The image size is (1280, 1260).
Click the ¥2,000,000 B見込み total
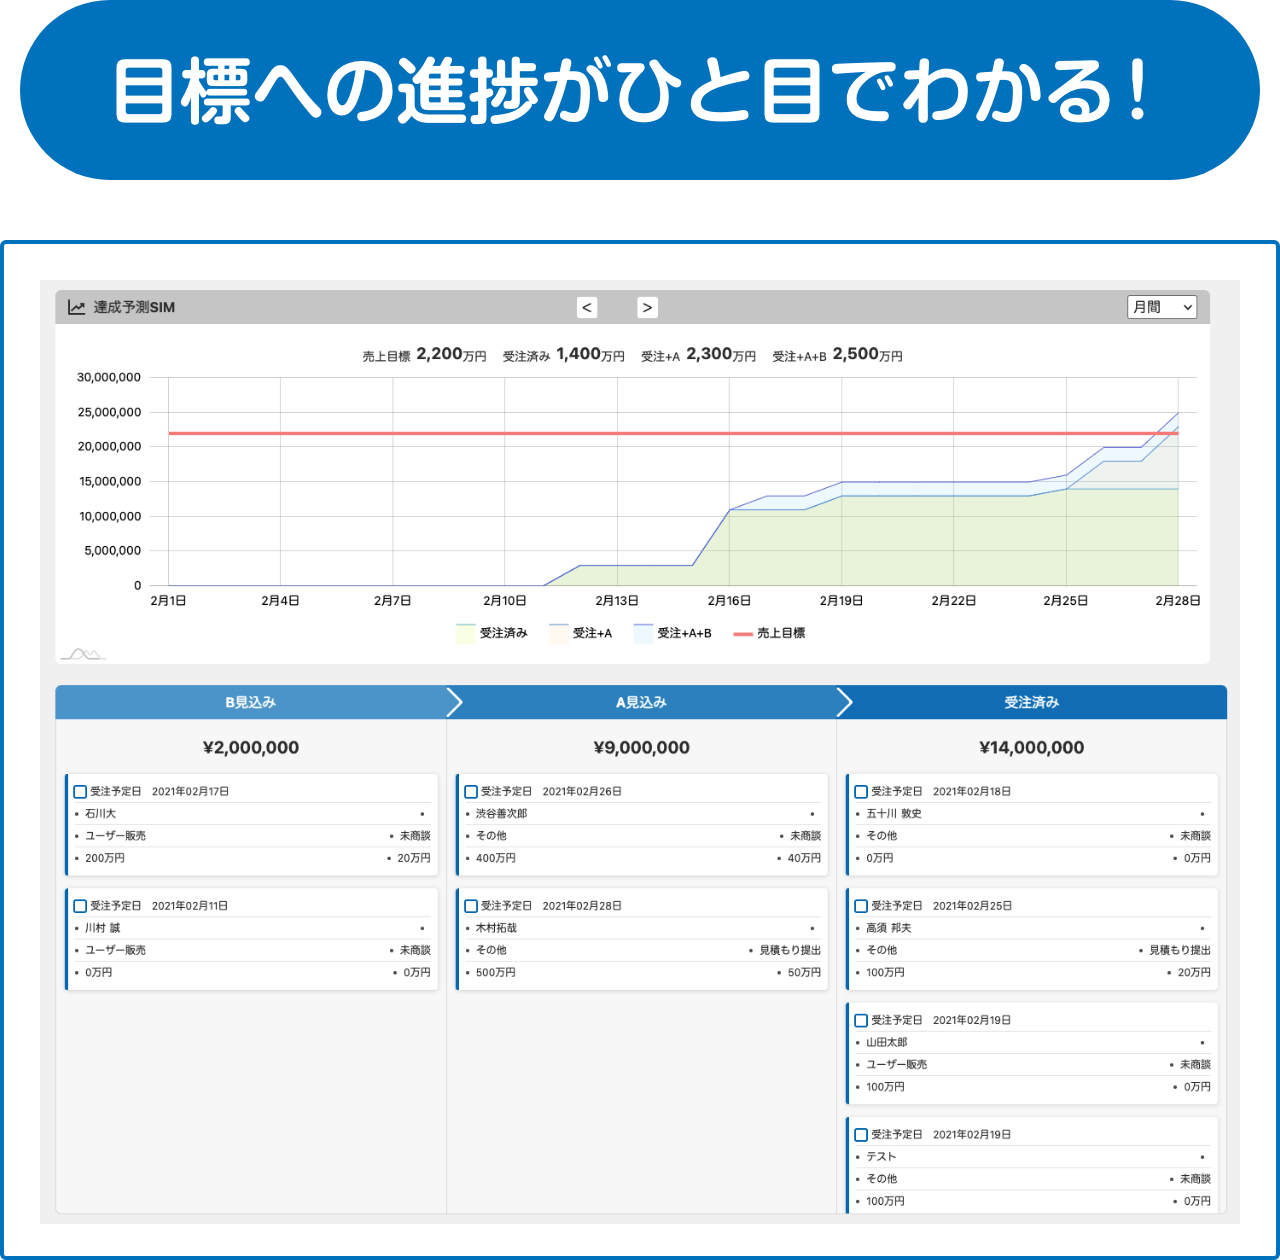click(251, 748)
